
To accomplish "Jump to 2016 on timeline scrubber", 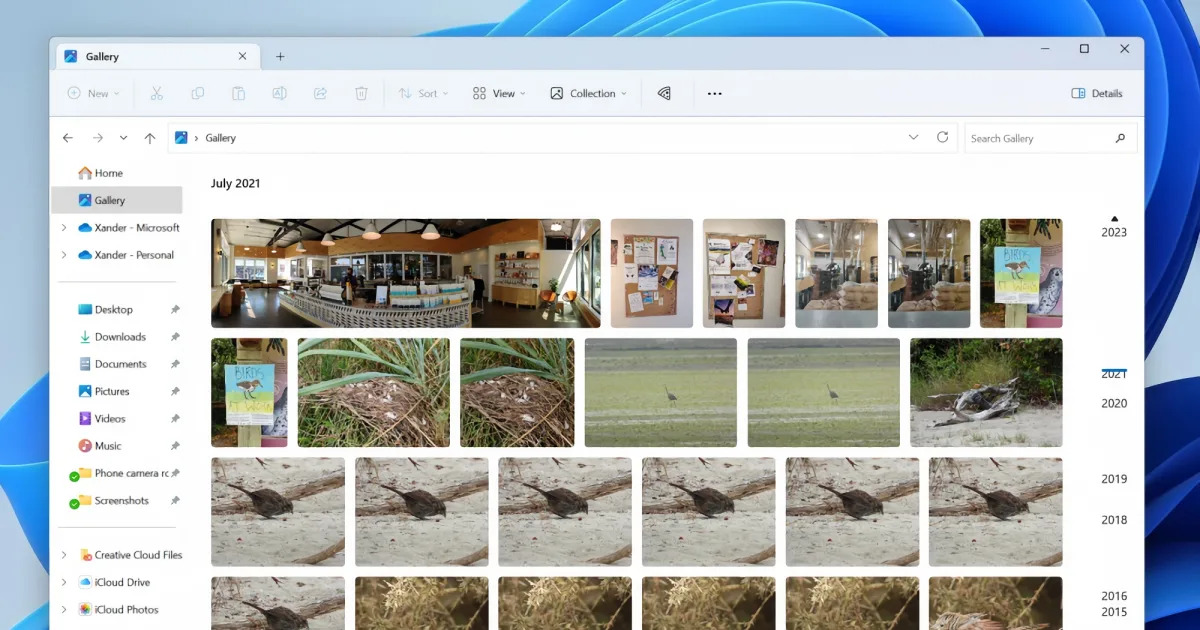I will [x=1114, y=596].
